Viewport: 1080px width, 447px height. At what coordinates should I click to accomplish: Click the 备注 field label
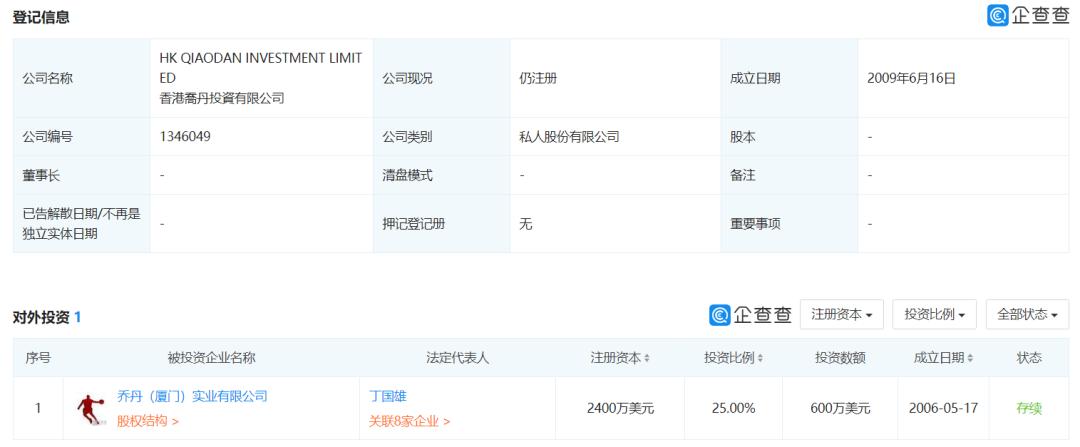[x=742, y=176]
